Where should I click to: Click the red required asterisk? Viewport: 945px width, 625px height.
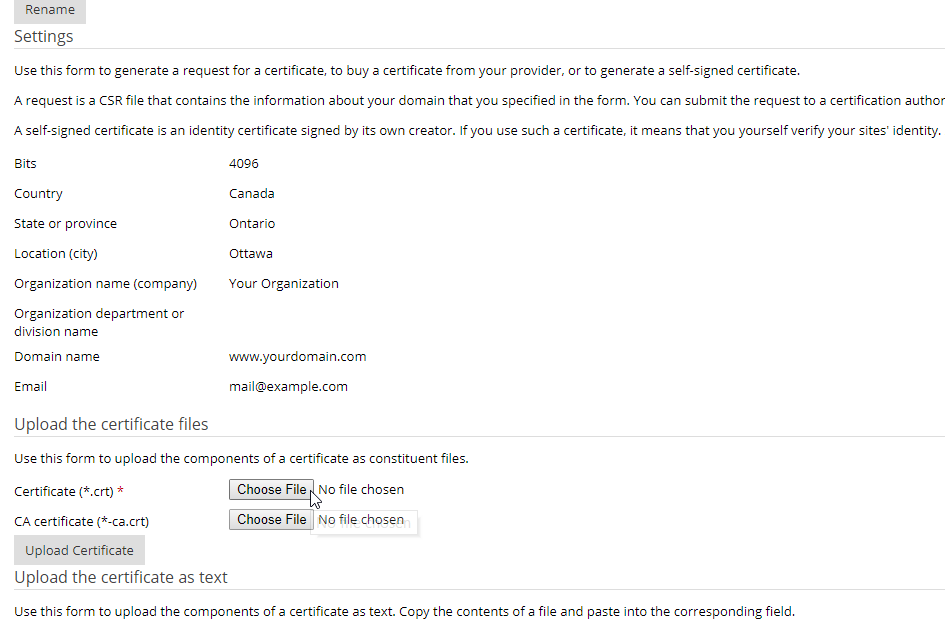pyautogui.click(x=121, y=491)
